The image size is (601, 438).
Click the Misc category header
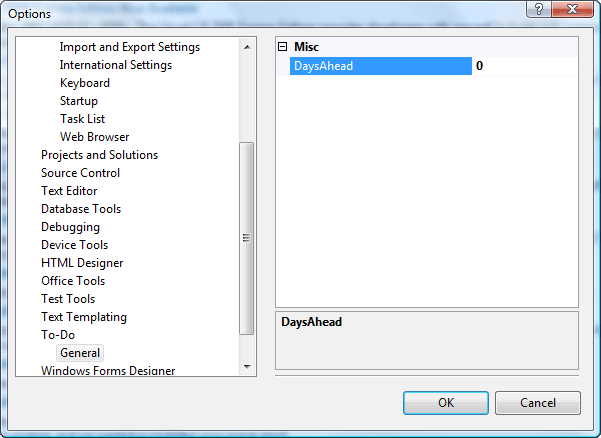[306, 47]
